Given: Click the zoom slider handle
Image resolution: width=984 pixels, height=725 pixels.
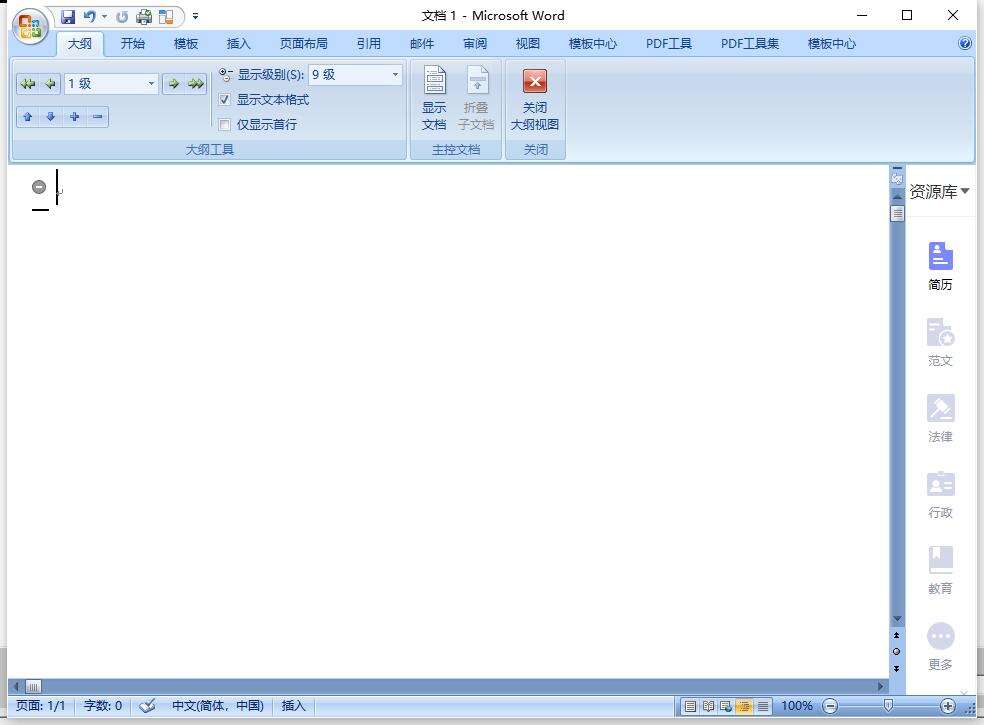Looking at the screenshot, I should [x=888, y=706].
